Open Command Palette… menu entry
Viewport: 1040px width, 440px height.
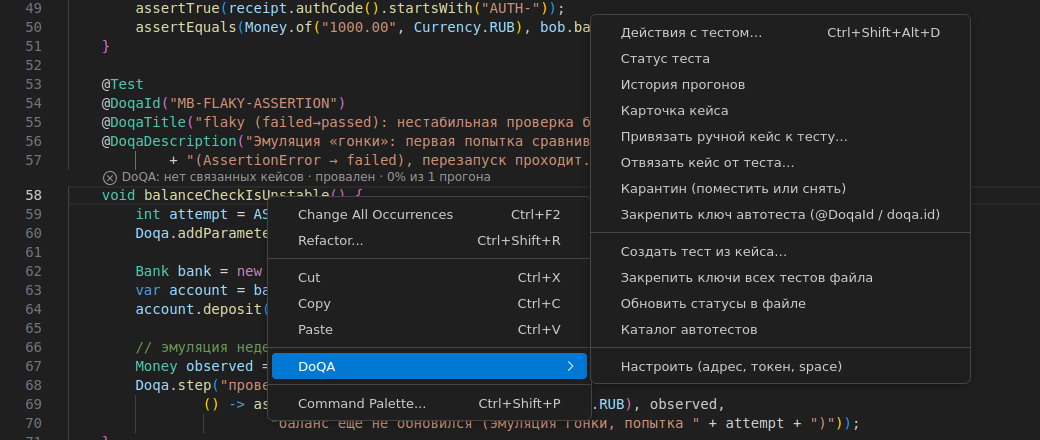coord(429,403)
